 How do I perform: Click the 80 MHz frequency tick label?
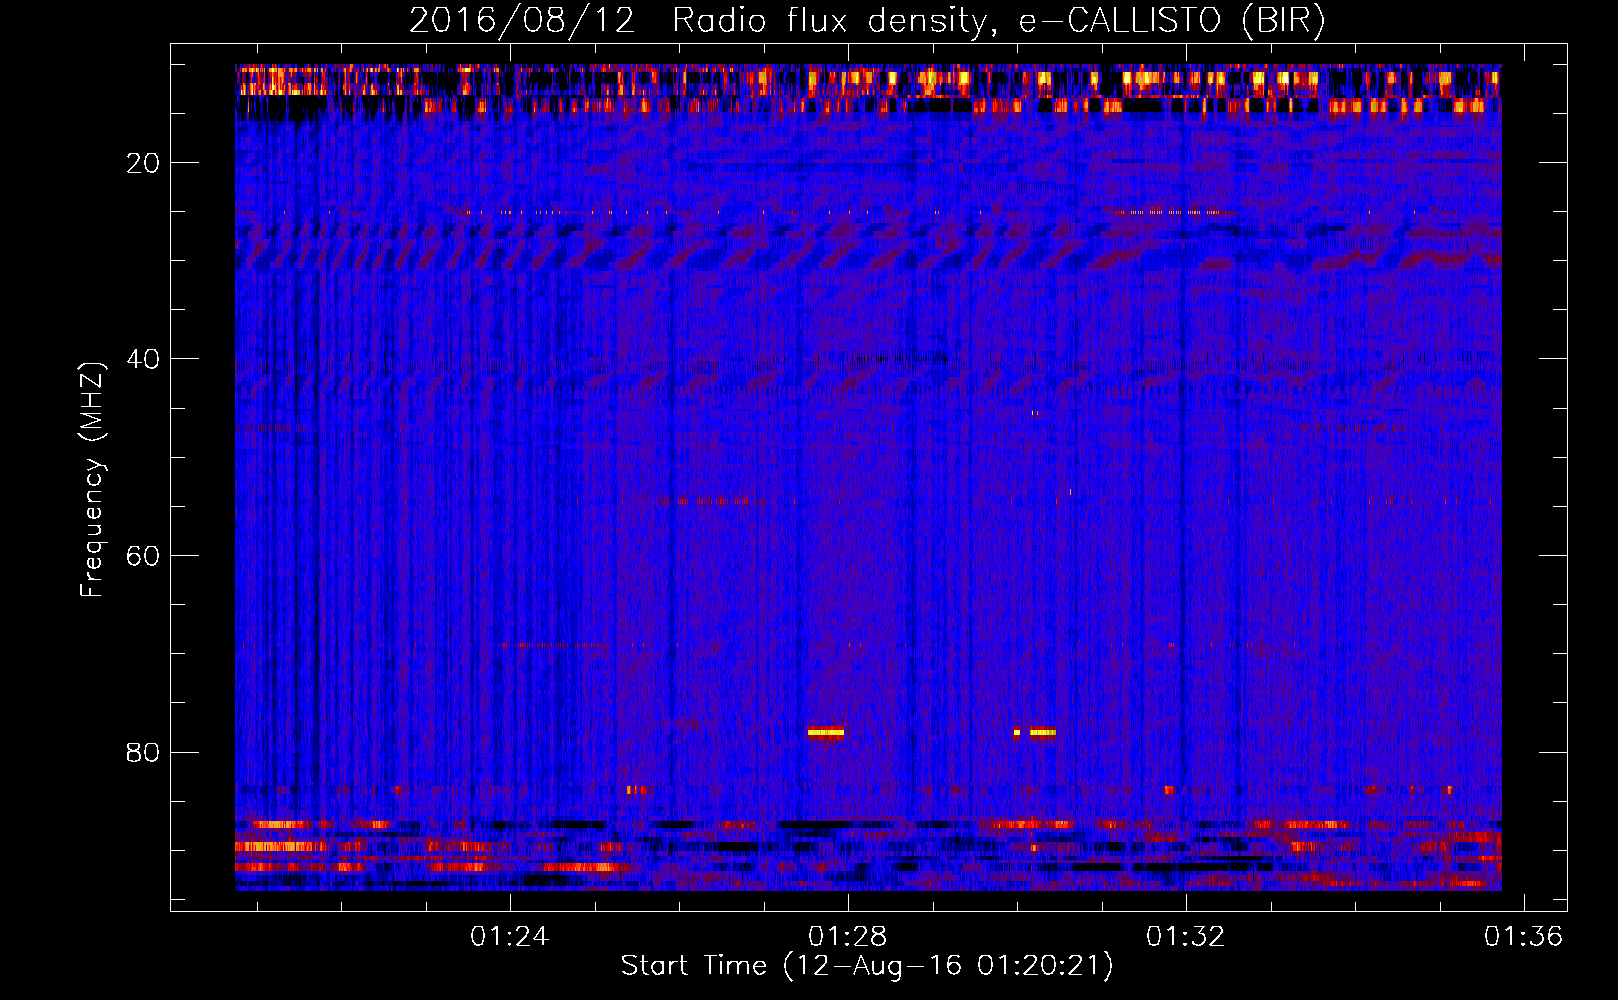pos(143,752)
